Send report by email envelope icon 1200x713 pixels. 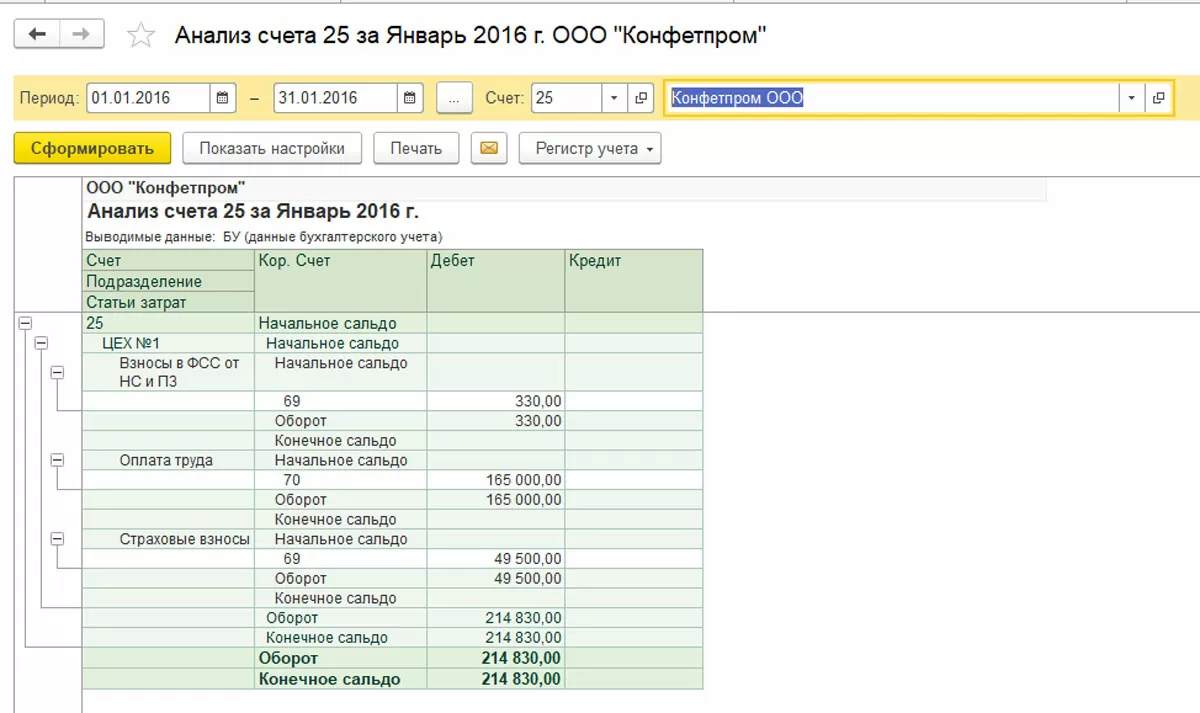[x=489, y=148]
